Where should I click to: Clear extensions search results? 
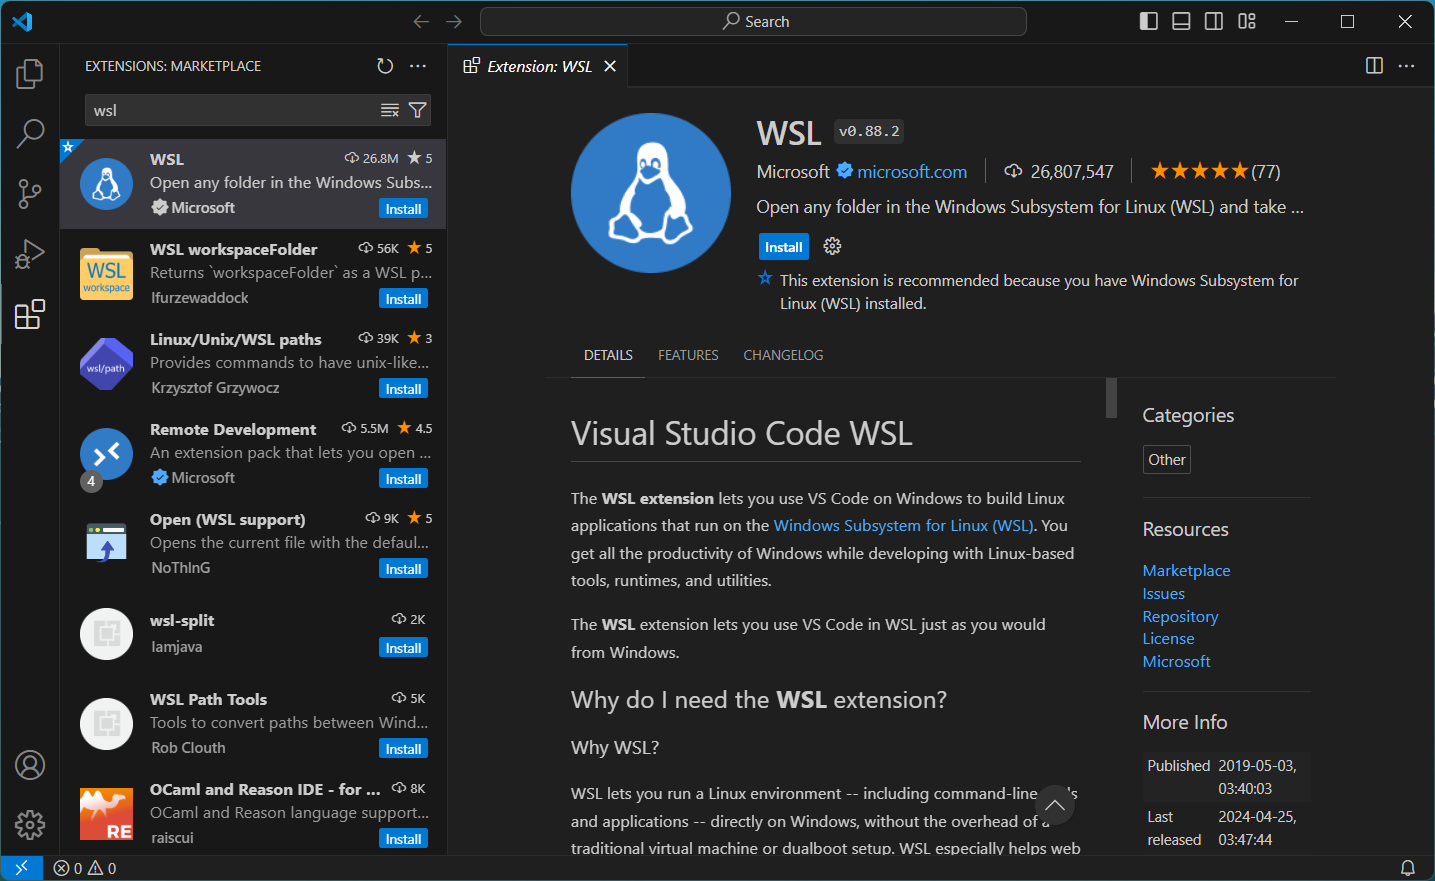(390, 110)
